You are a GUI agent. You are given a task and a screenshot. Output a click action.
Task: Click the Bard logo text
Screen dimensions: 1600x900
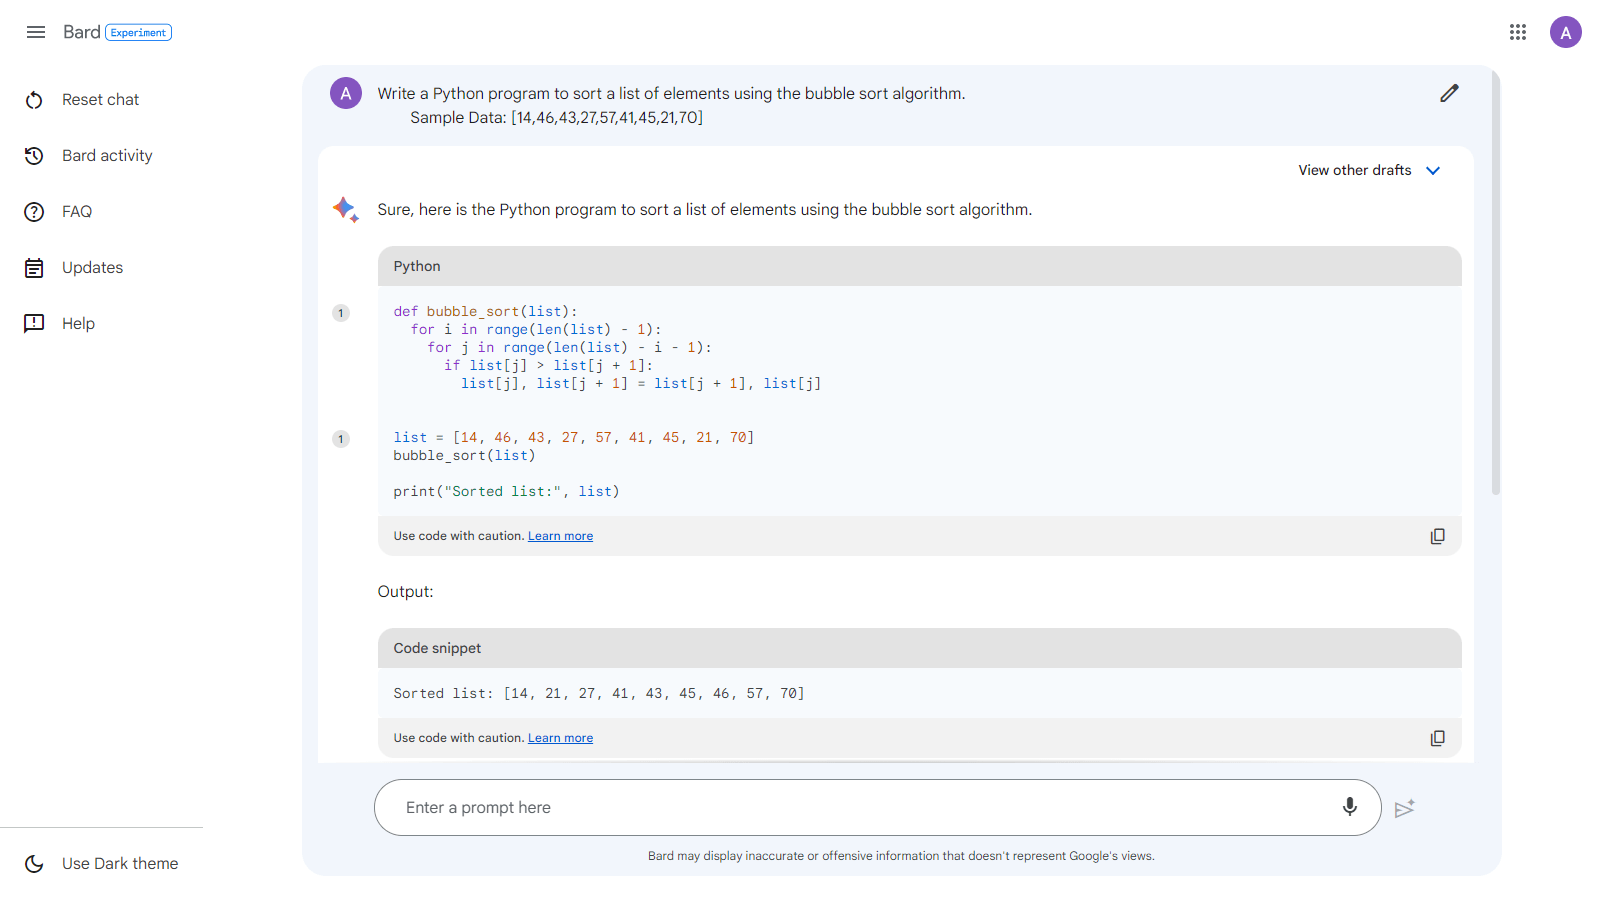click(x=82, y=32)
